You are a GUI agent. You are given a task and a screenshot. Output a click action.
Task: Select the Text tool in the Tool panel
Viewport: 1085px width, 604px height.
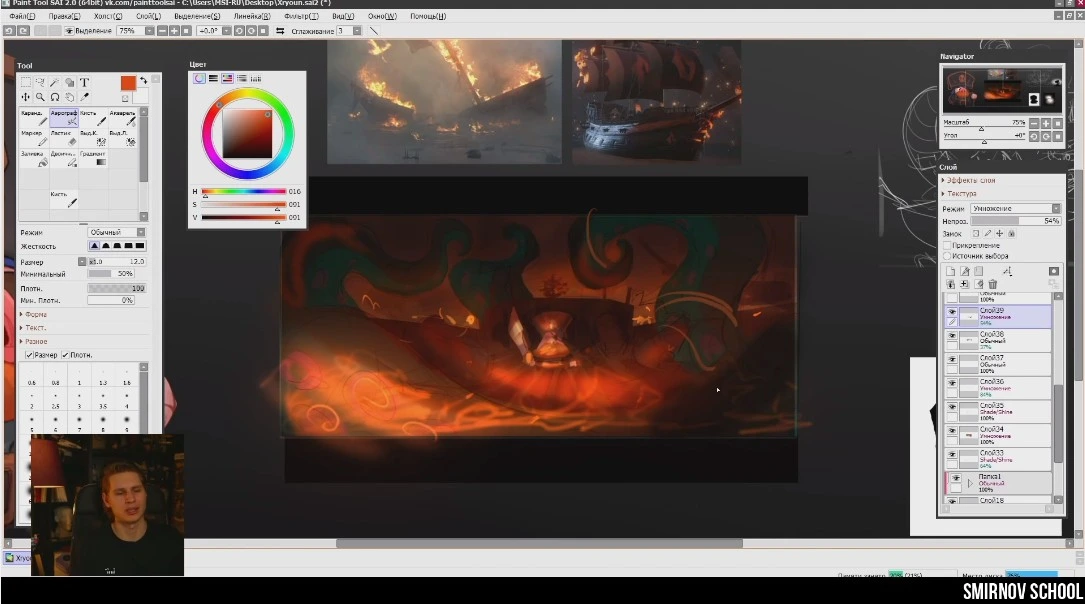coord(84,83)
